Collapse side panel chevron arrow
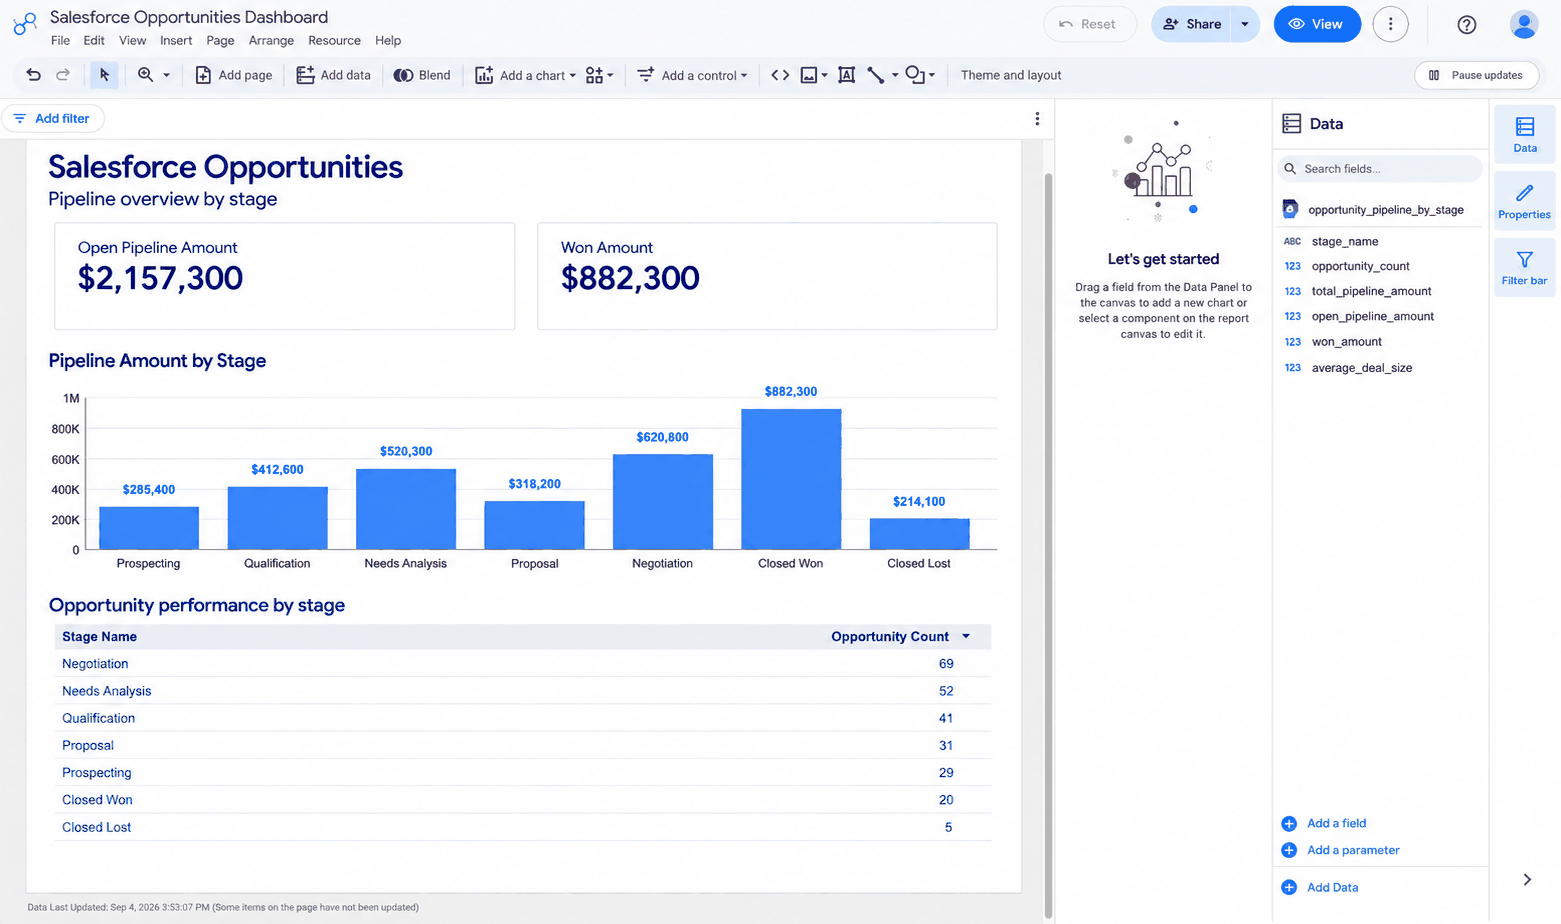Viewport: 1561px width, 924px height. 1527,880
